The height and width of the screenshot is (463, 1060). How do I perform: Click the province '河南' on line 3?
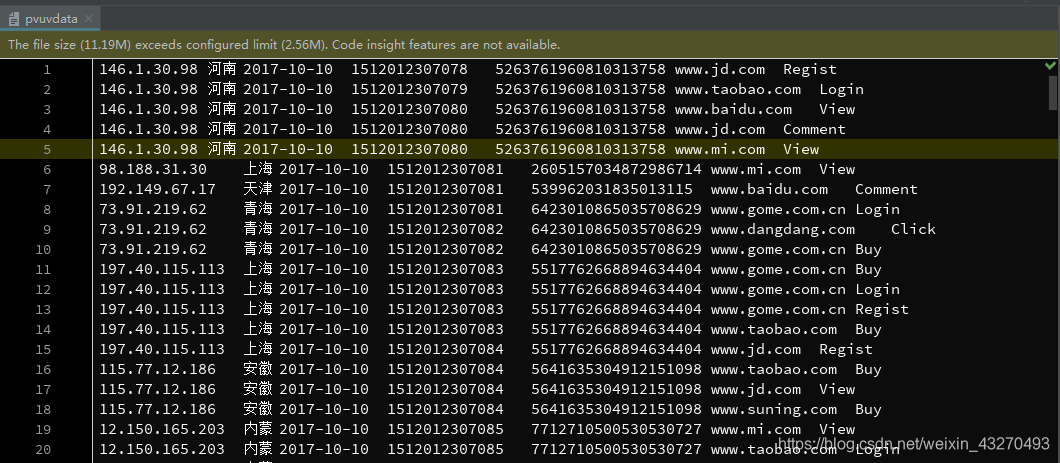(222, 109)
